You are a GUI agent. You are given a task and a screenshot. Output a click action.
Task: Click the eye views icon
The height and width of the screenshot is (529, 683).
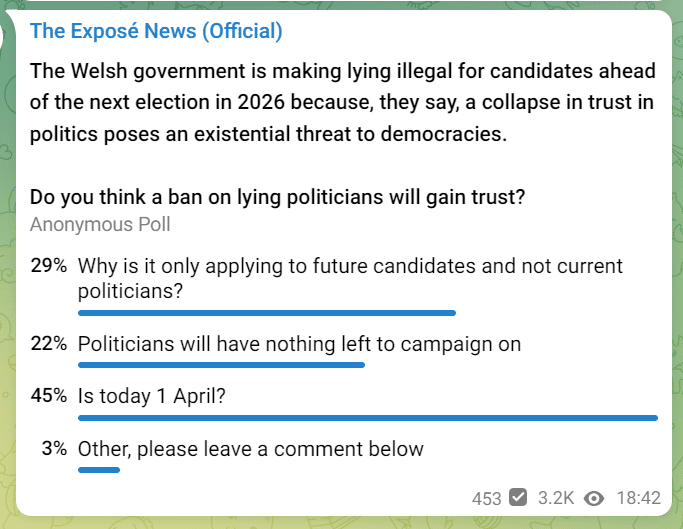(594, 498)
